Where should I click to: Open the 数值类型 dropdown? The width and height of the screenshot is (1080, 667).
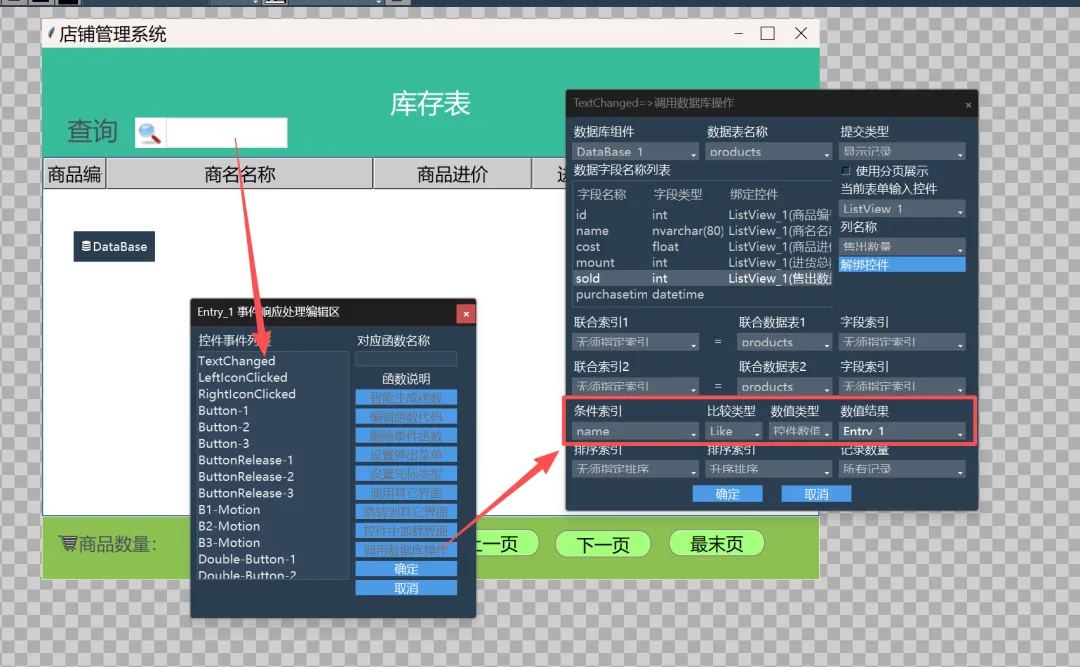click(800, 431)
